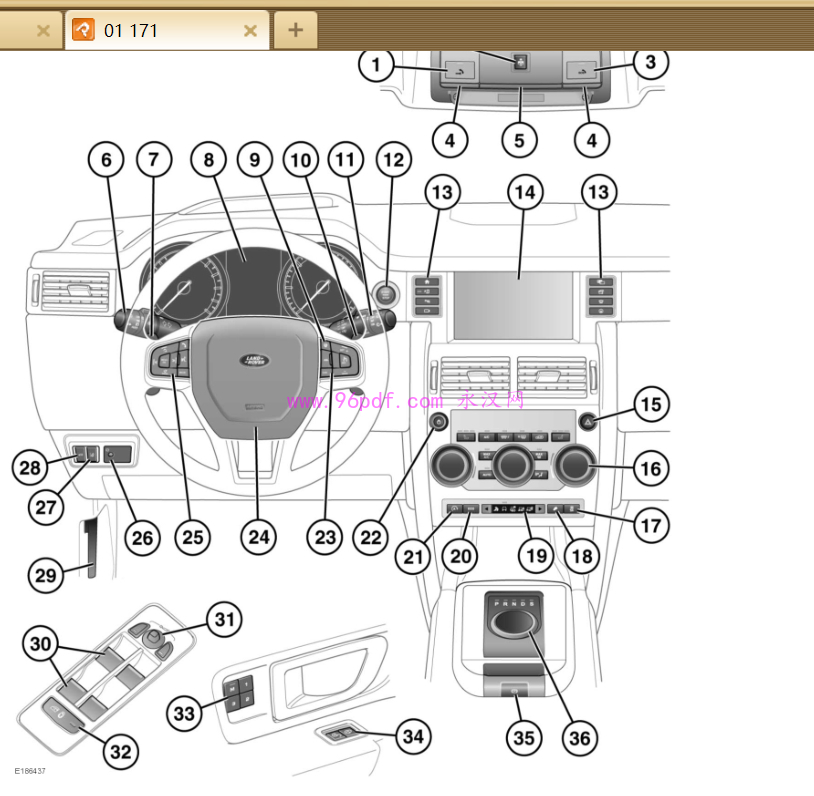Click the central touchscreen display in the diagram
Screen dimensions: 814x796
coord(512,303)
